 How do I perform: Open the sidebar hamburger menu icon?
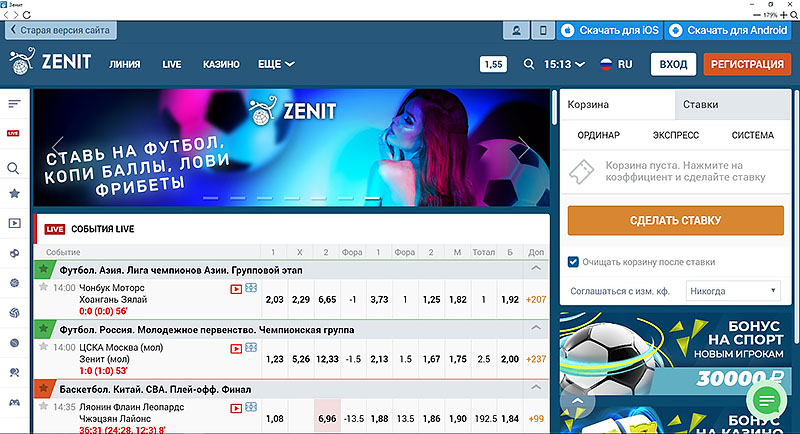point(14,104)
